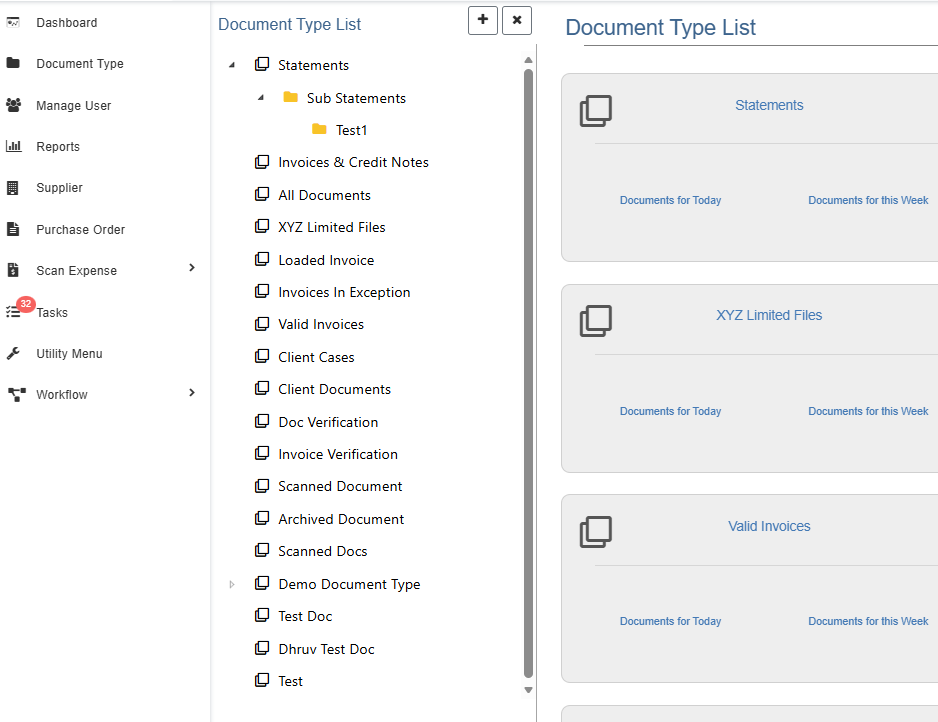Select Valid Invoices in the tree
Screen dimensions: 938x722
point(321,324)
